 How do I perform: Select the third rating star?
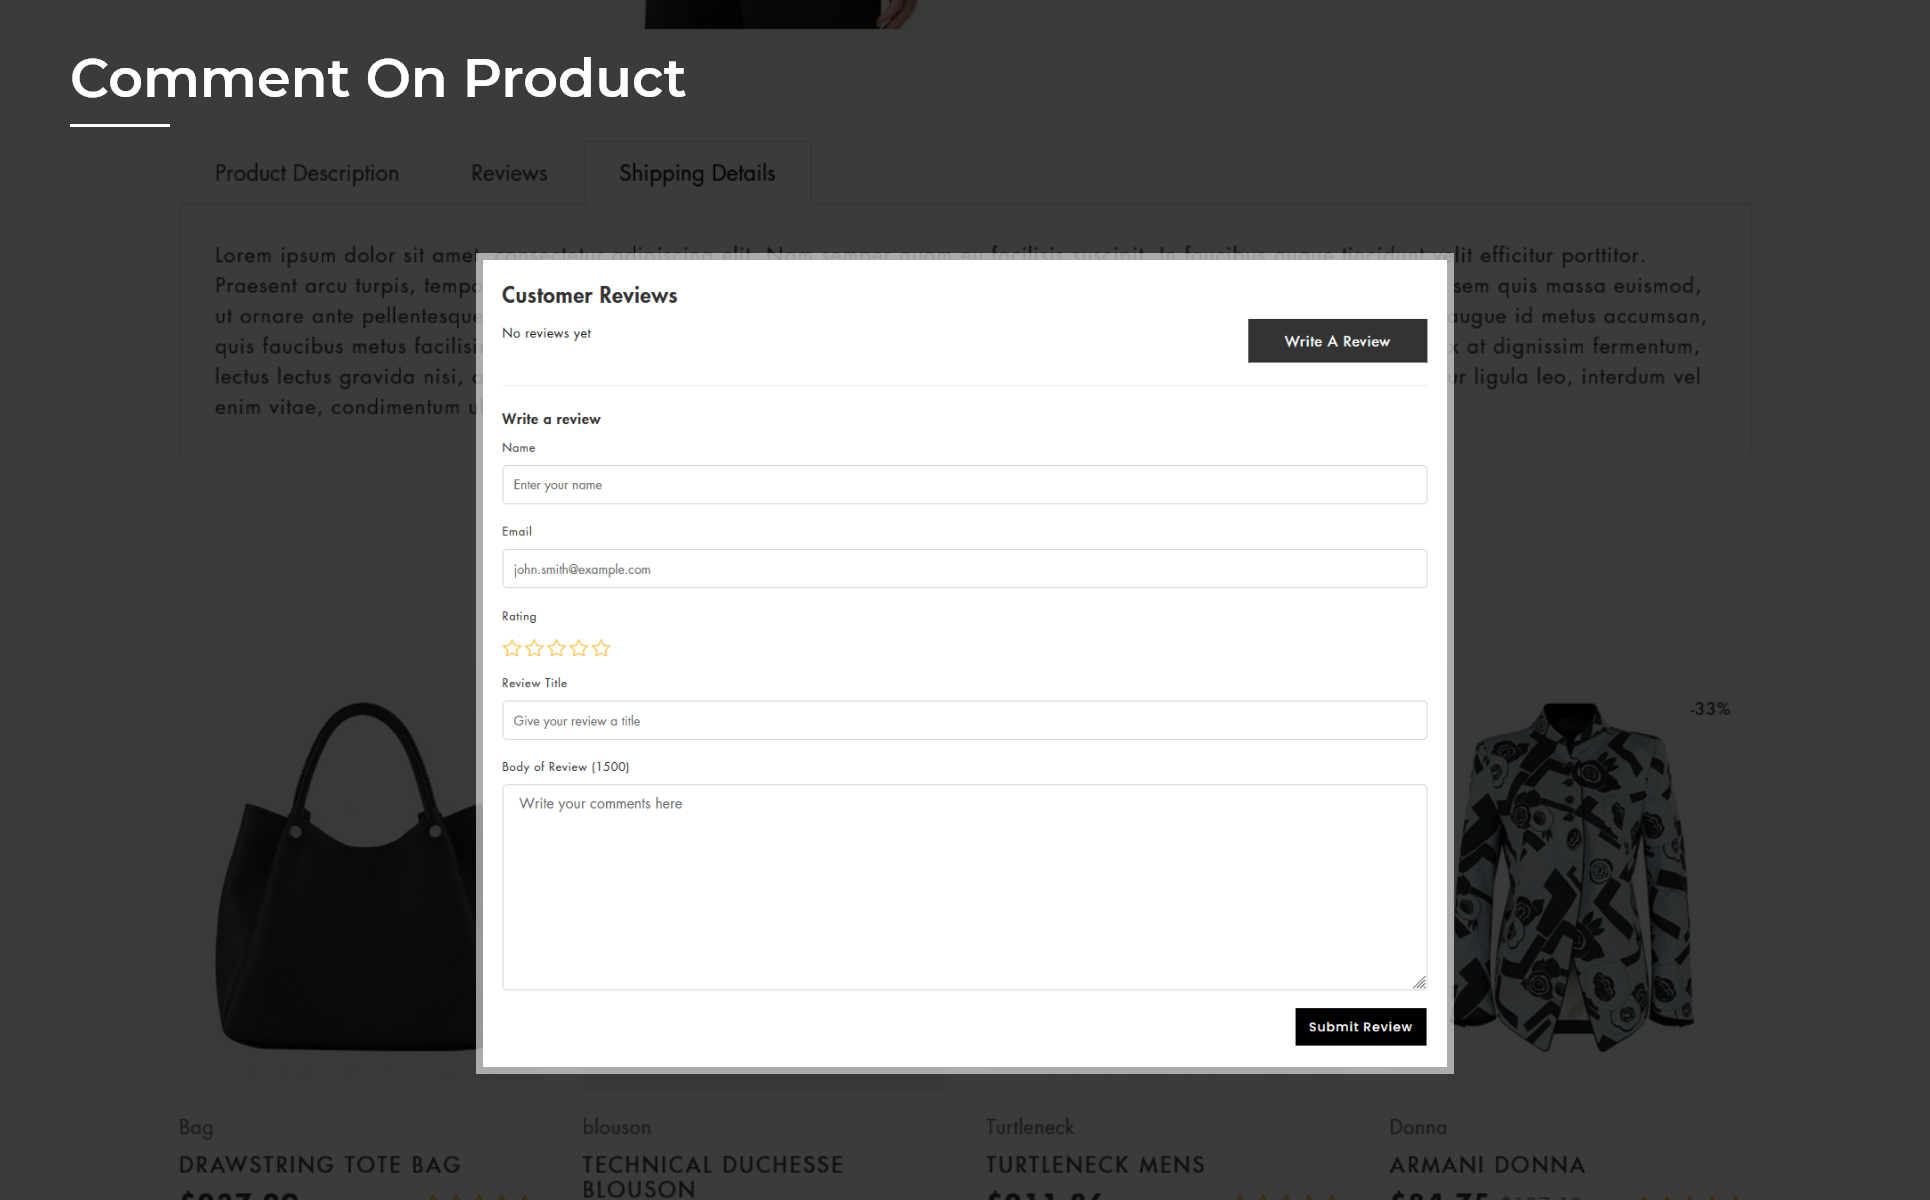tap(557, 648)
